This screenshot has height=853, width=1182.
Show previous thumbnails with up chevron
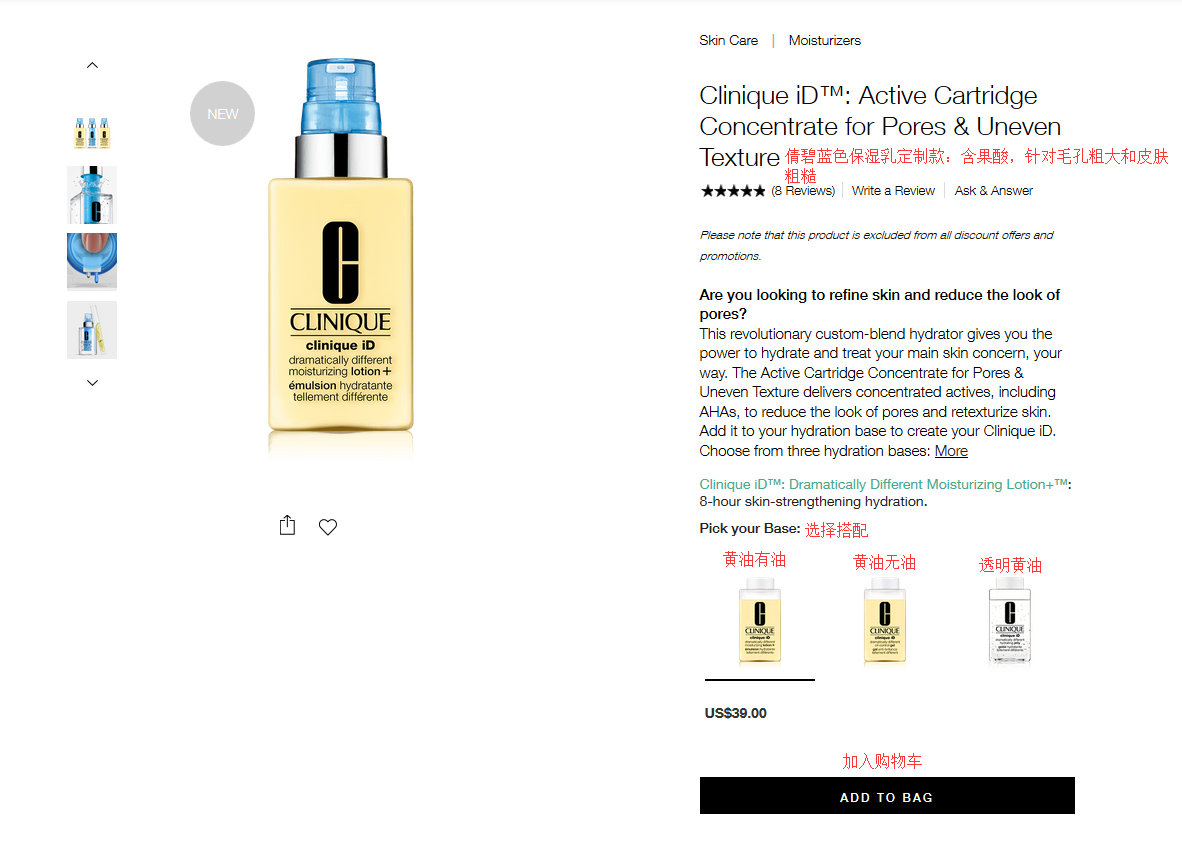(x=92, y=66)
